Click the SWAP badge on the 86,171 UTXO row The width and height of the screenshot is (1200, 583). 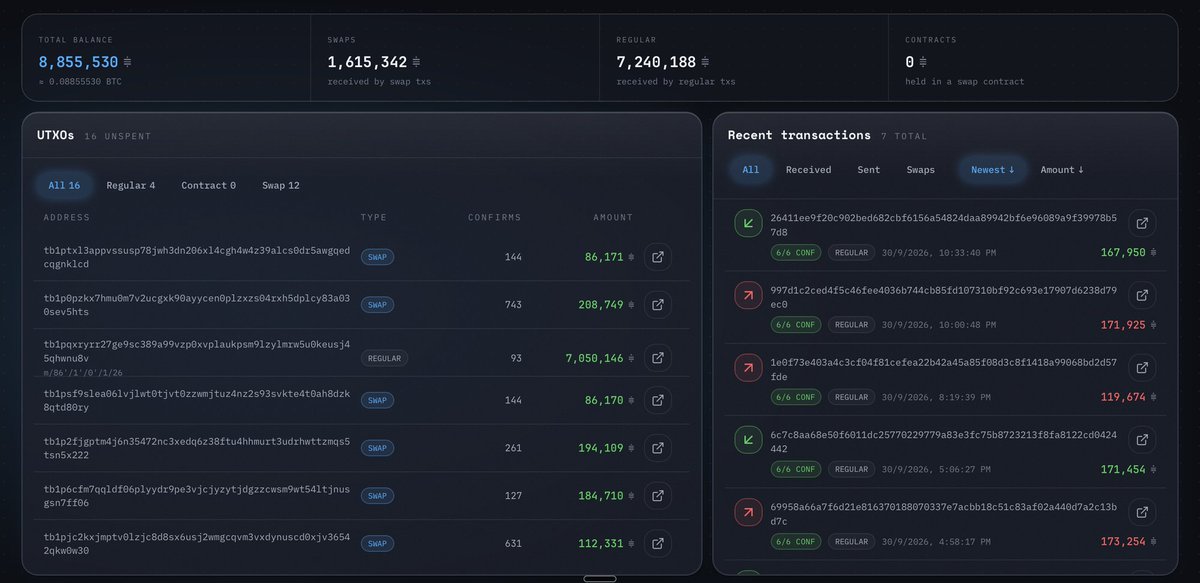[x=377, y=257]
